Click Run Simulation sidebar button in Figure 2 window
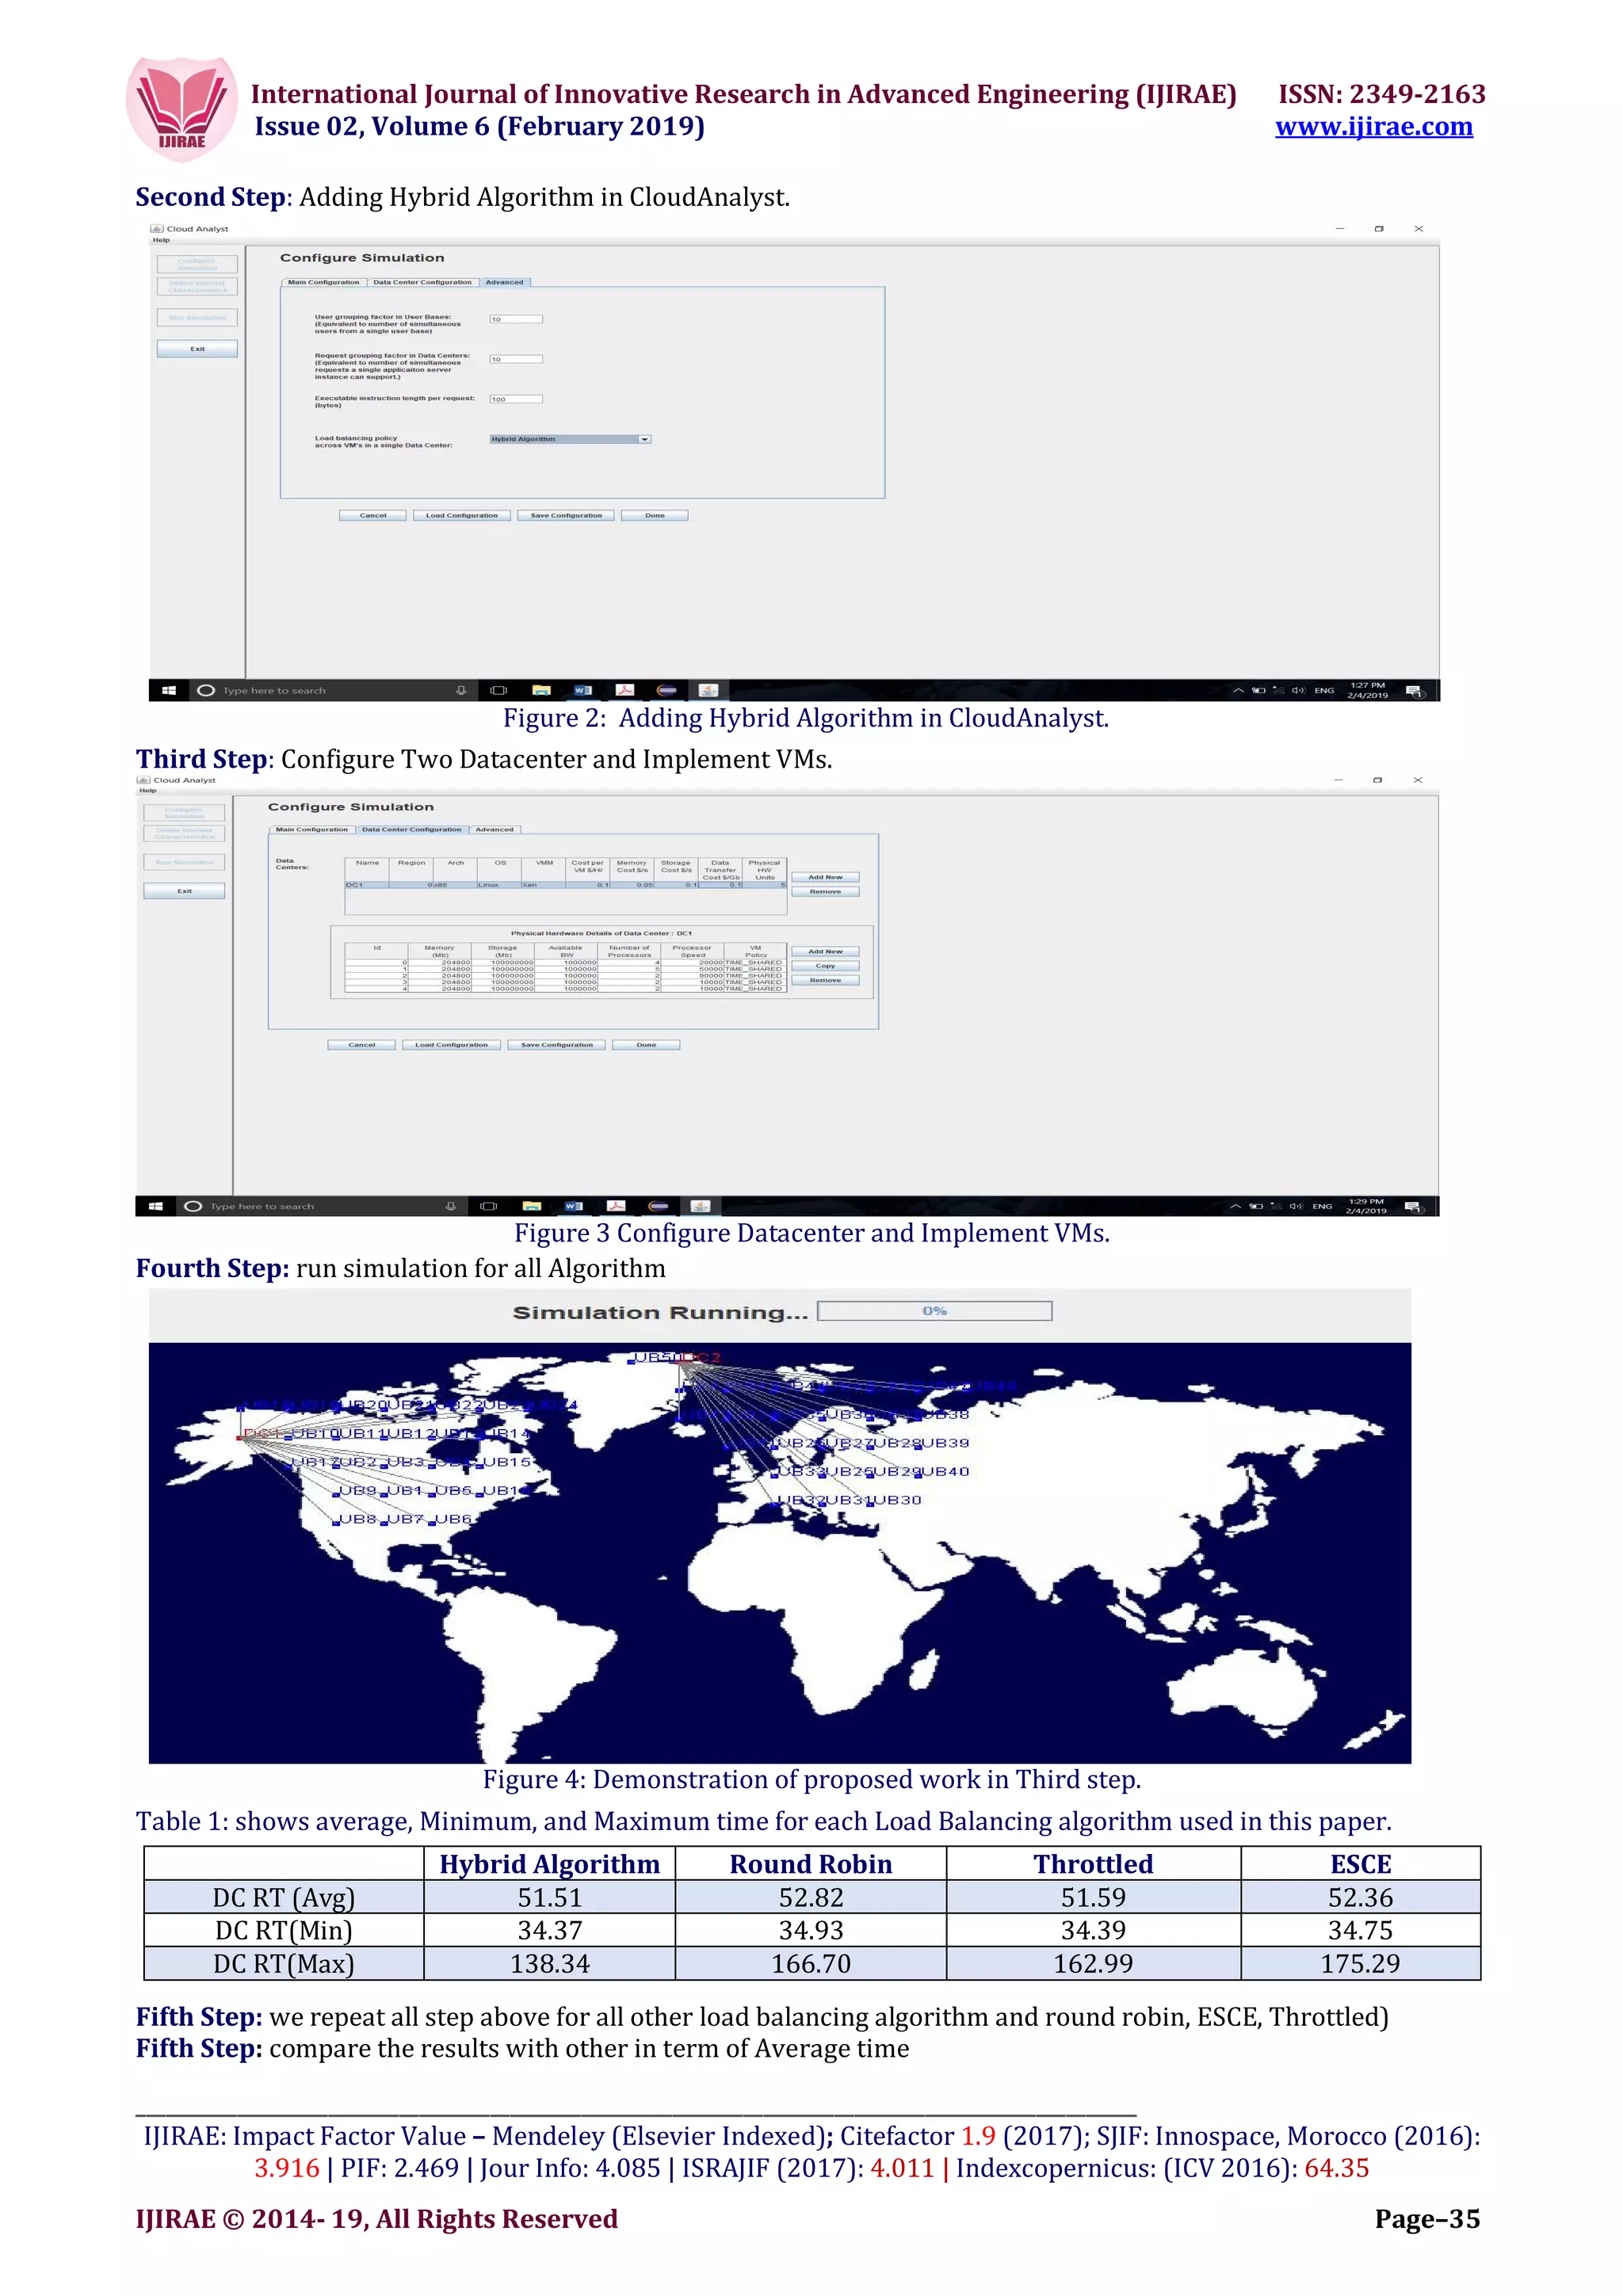The image size is (1623, 2296). click(x=197, y=318)
